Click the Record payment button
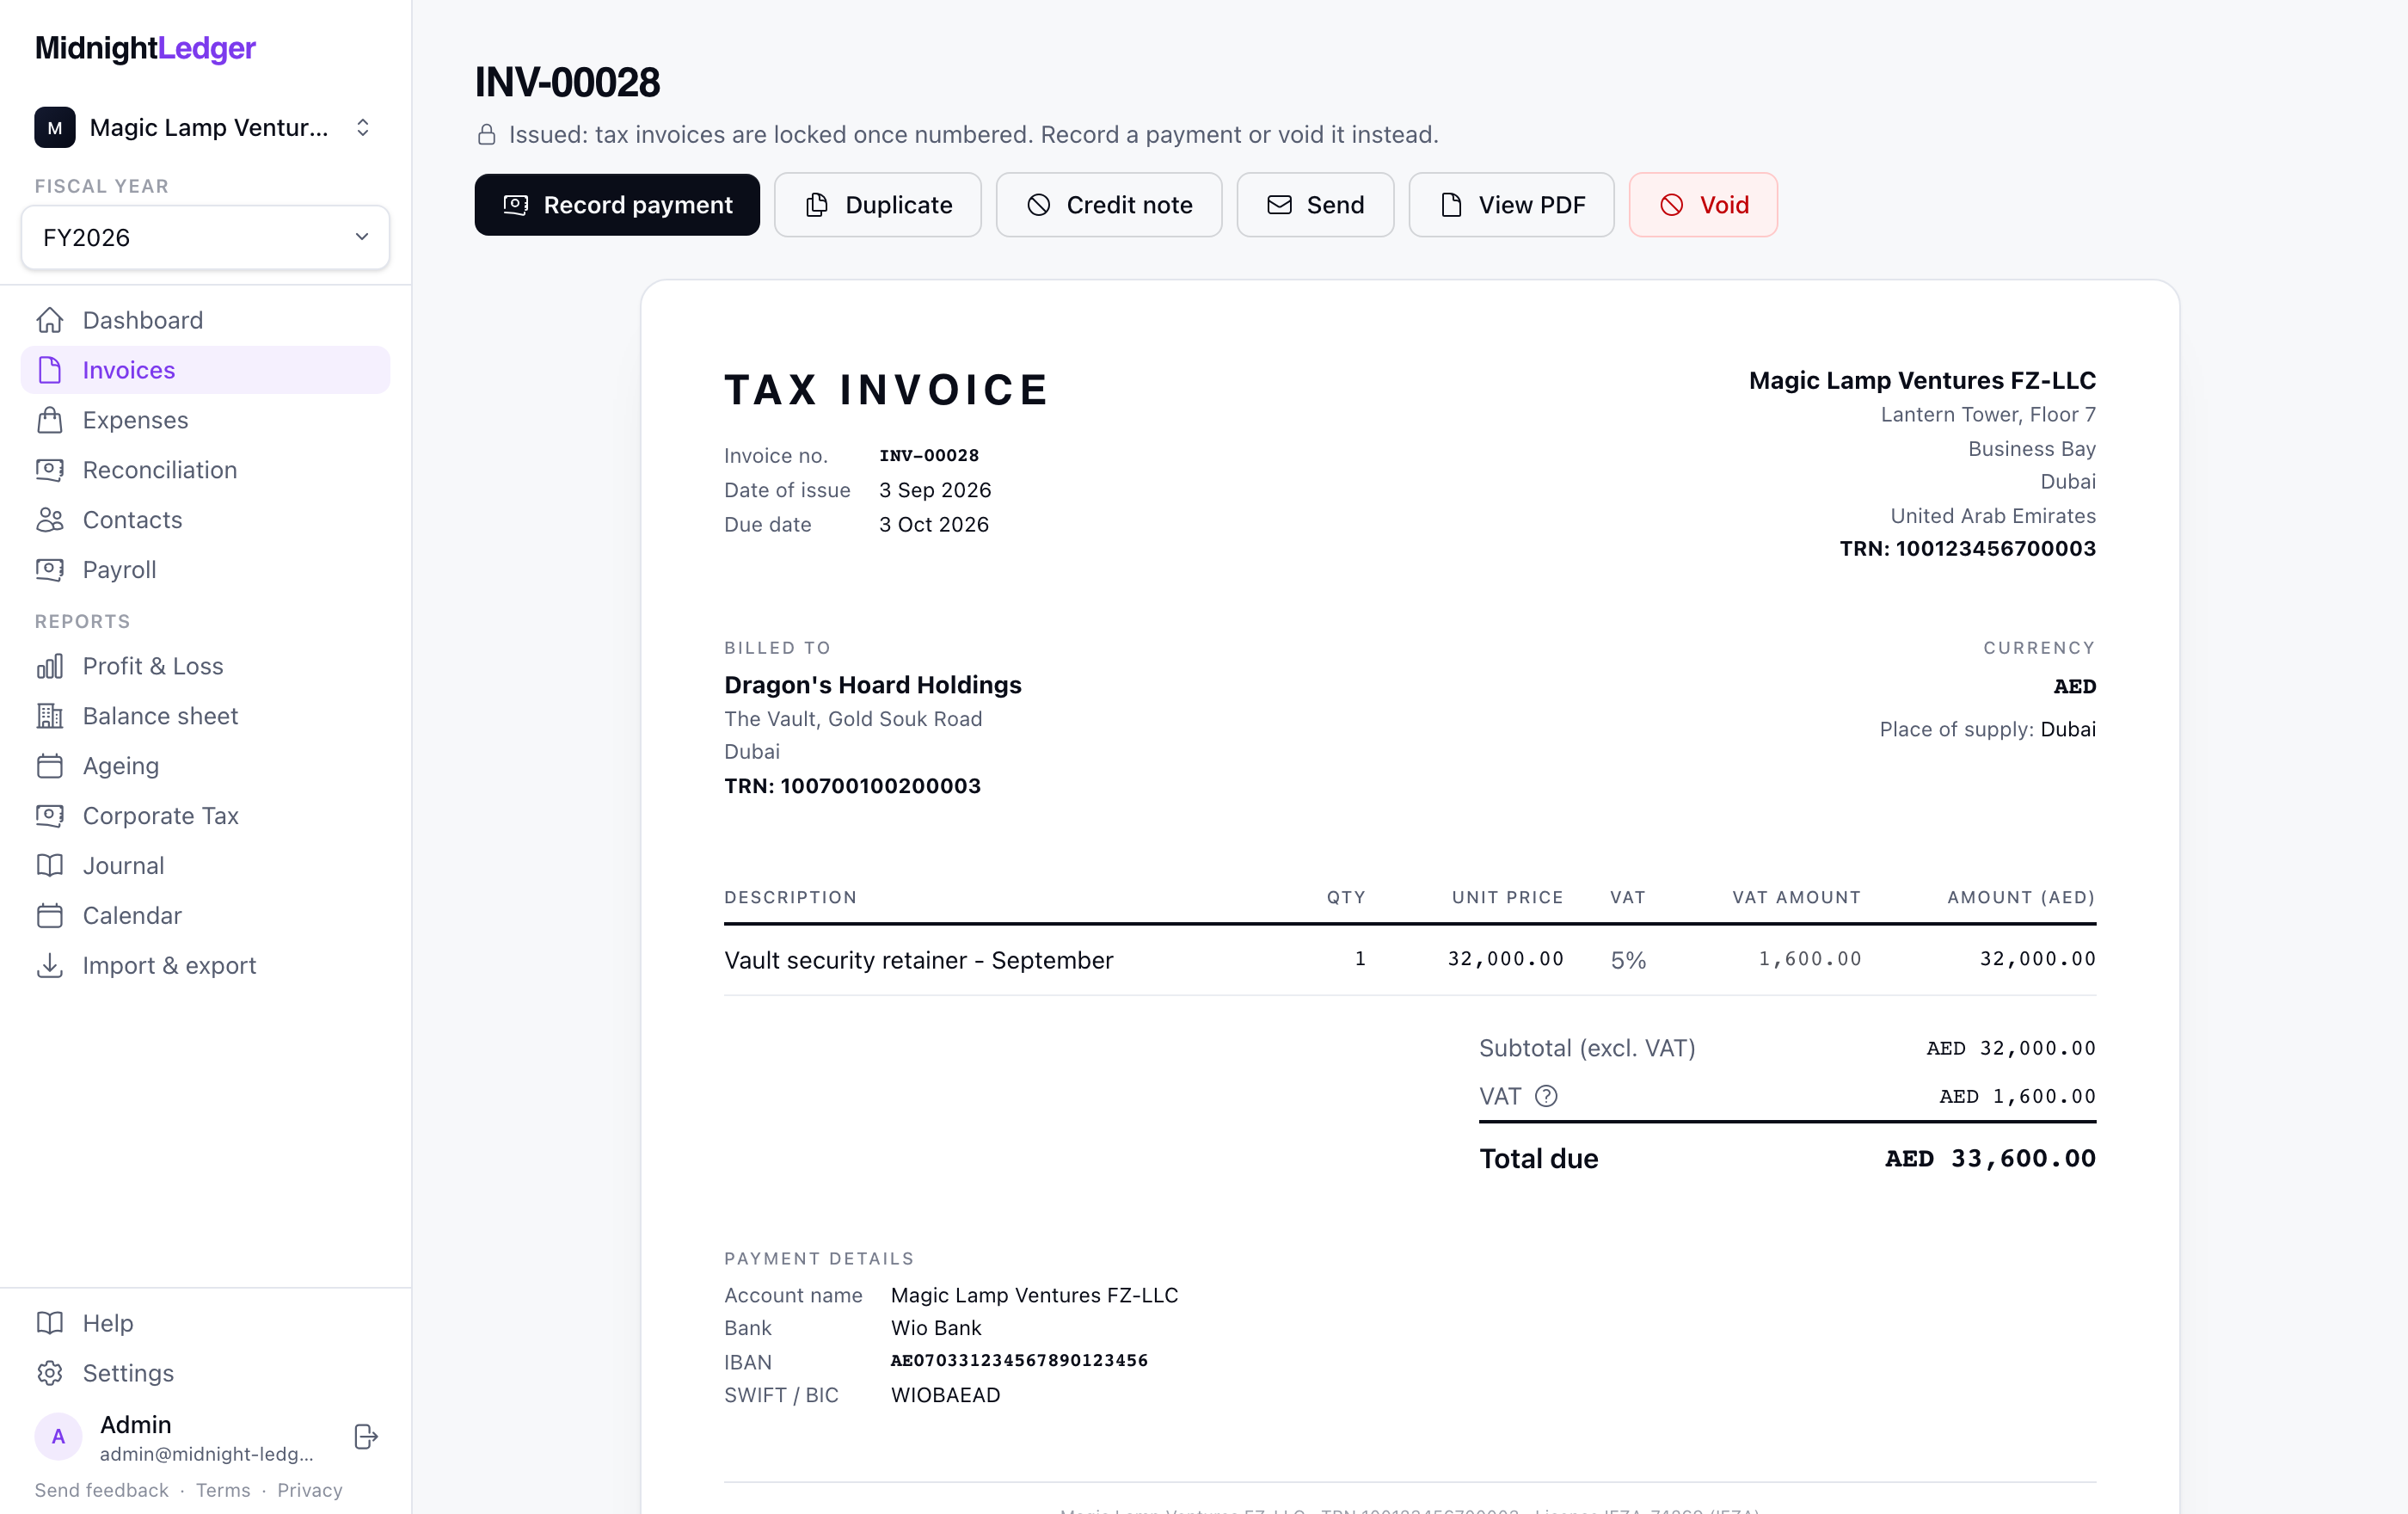Viewport: 2408px width, 1514px height. click(617, 205)
